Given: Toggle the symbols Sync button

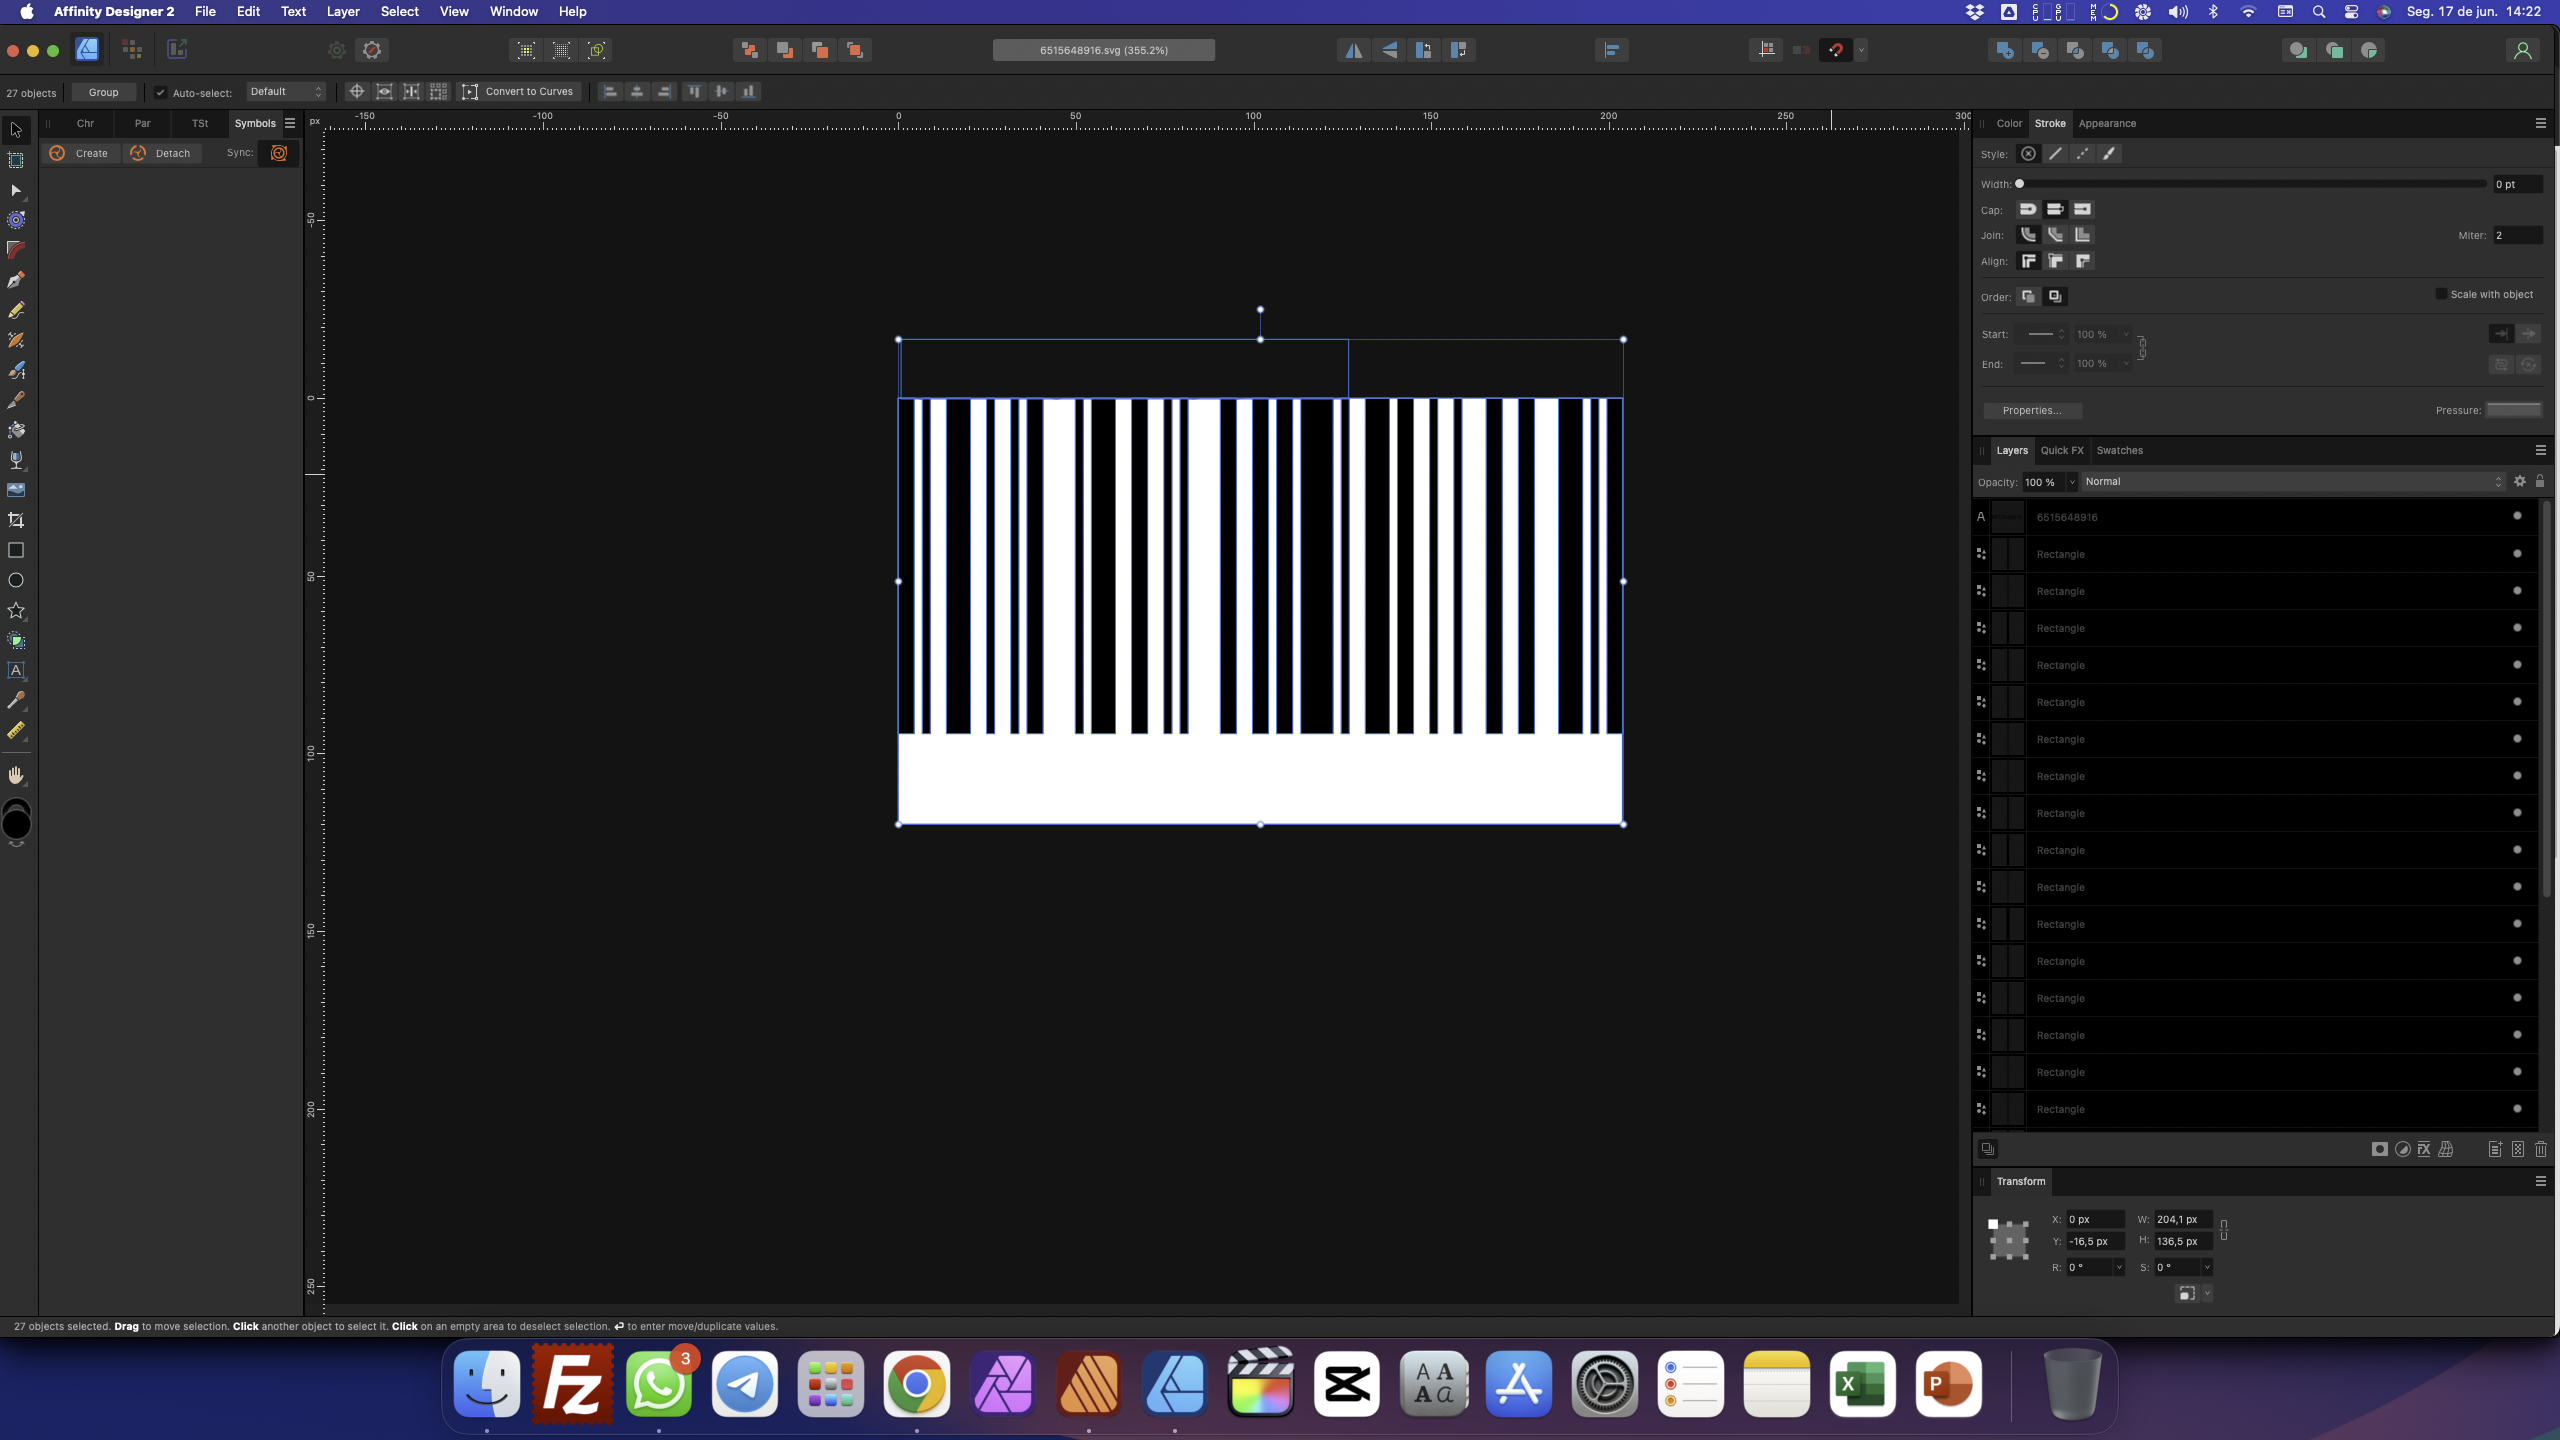Looking at the screenshot, I should [x=279, y=153].
